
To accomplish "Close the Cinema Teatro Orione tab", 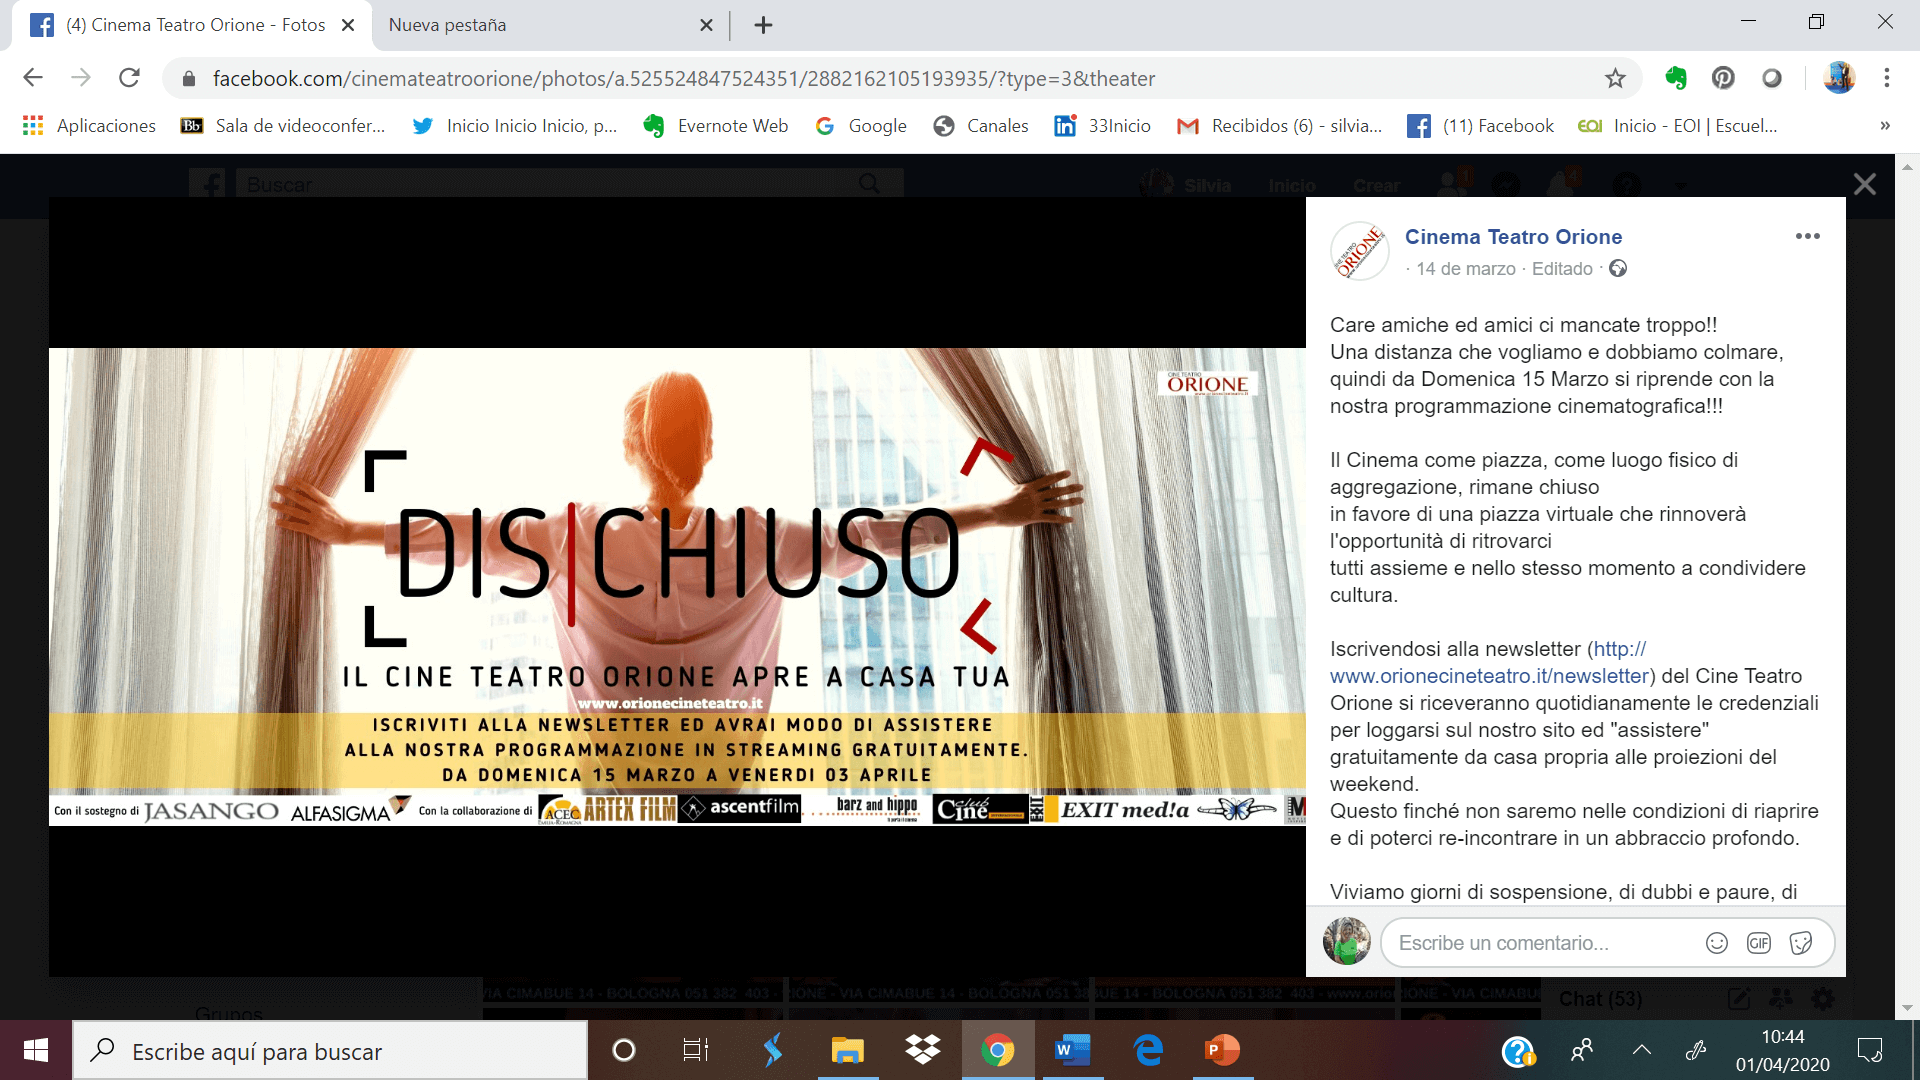I will click(348, 25).
